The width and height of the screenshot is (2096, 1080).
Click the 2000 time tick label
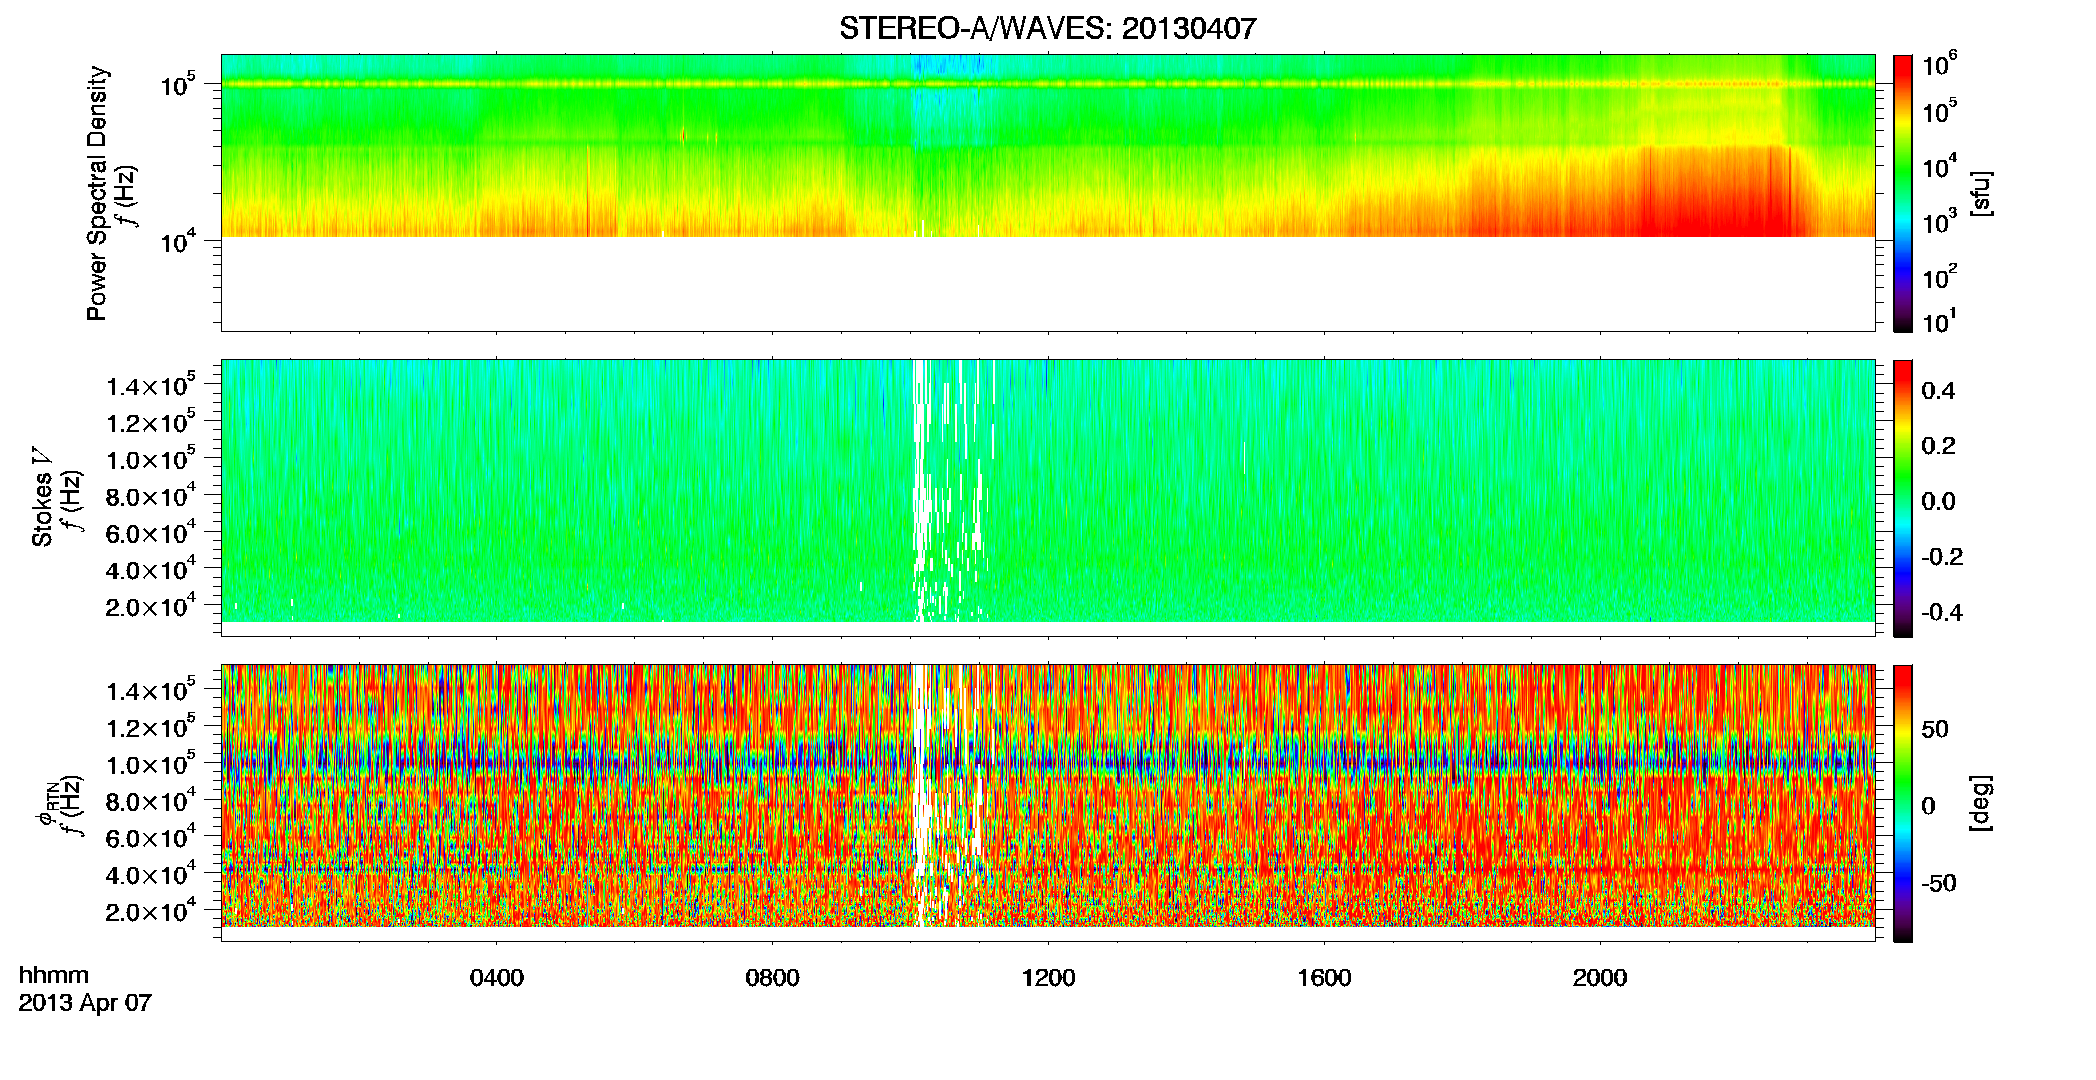pyautogui.click(x=1600, y=977)
